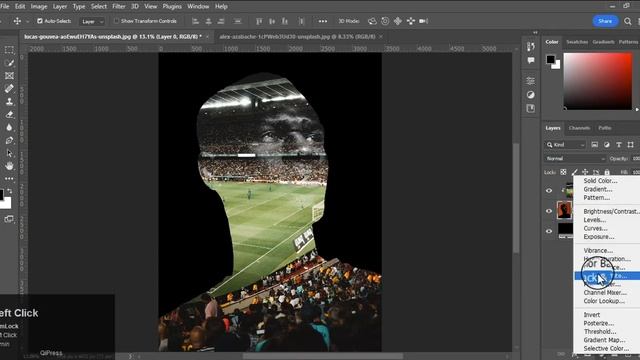The height and width of the screenshot is (360, 640).
Task: Select the Hand tool
Action: (9, 166)
